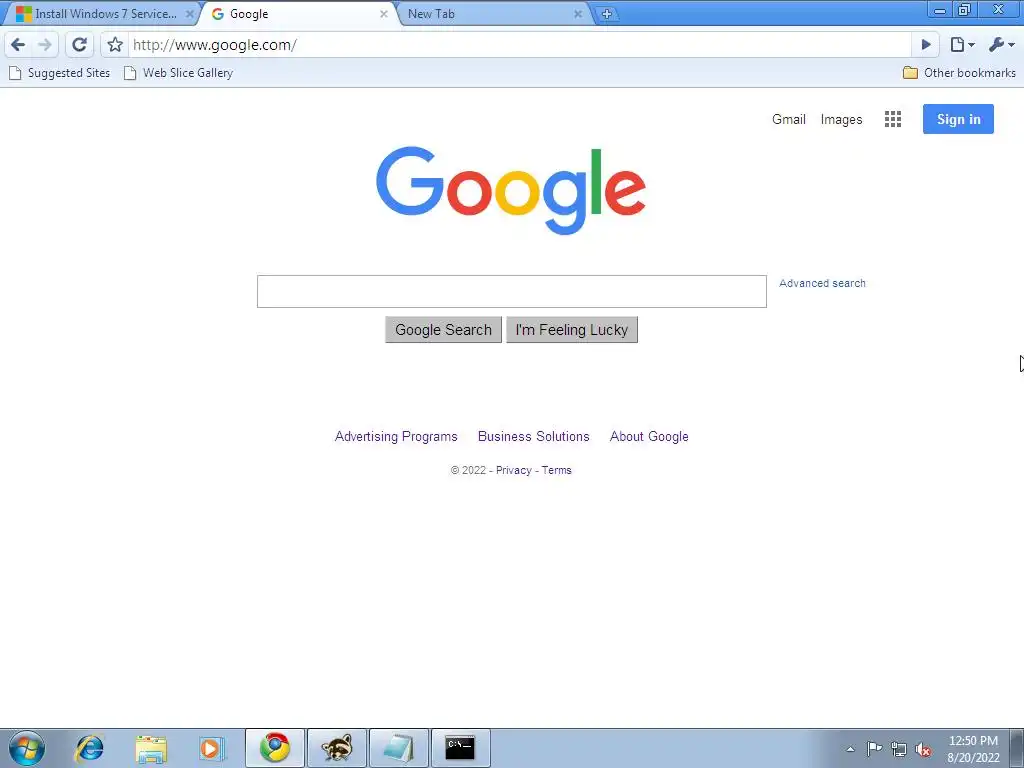The height and width of the screenshot is (768, 1024).
Task: Open the Windows Start menu
Action: [27, 748]
